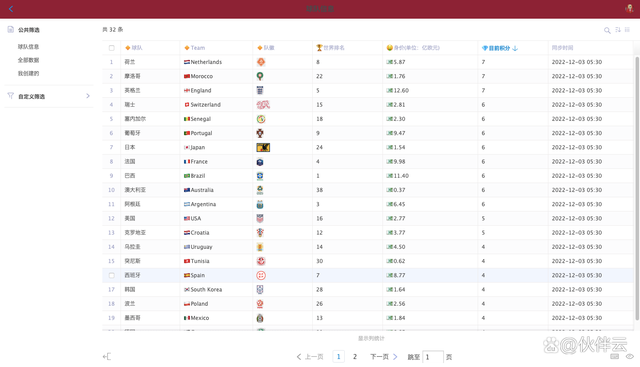Click the 世界排名 trophy column header
Image resolution: width=640 pixels, height=367 pixels.
click(330, 48)
